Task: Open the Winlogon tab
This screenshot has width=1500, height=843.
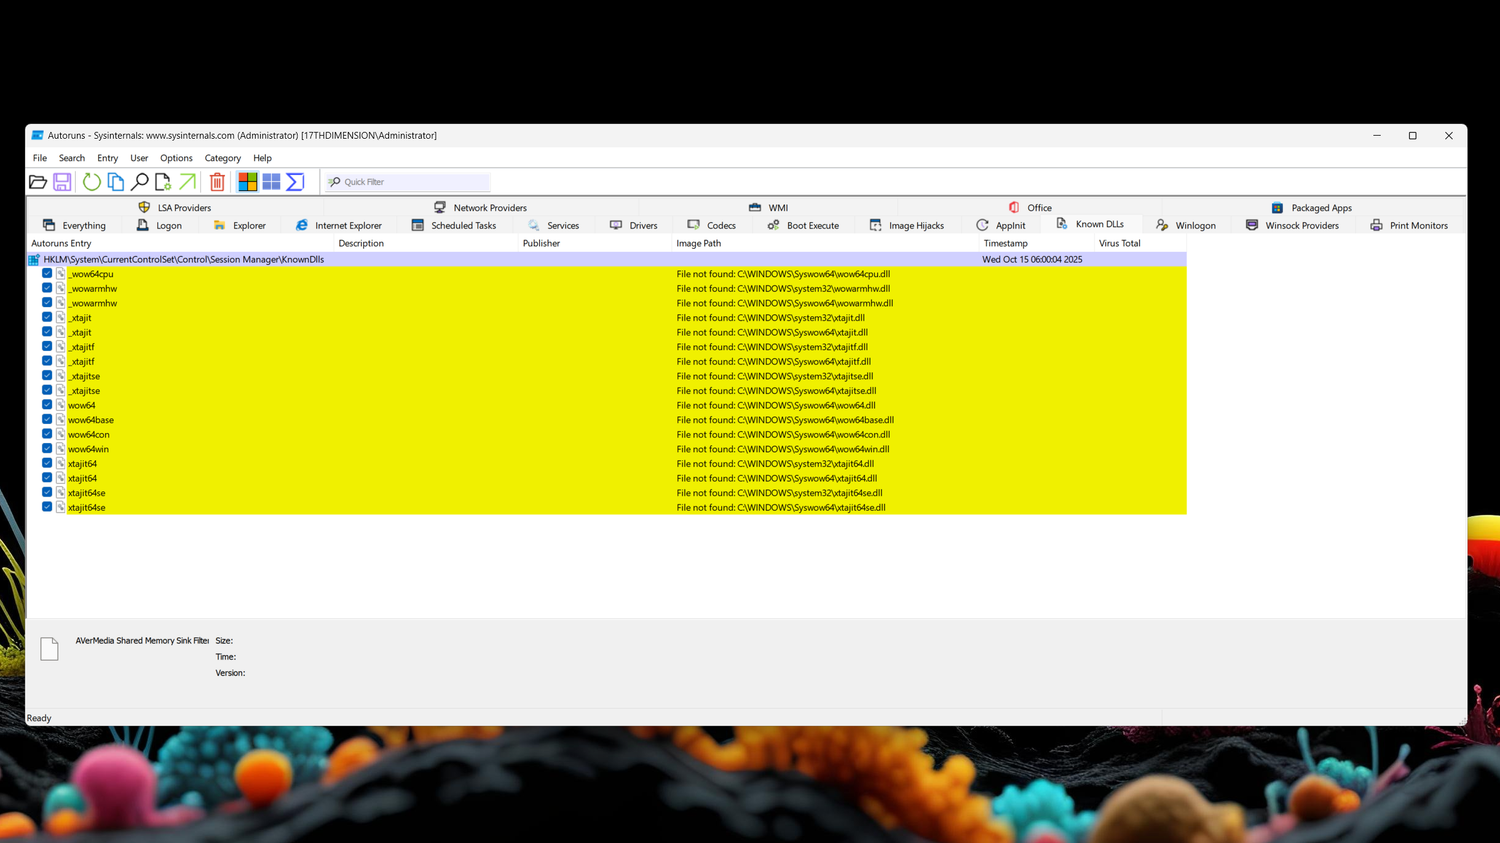Action: pos(1186,225)
